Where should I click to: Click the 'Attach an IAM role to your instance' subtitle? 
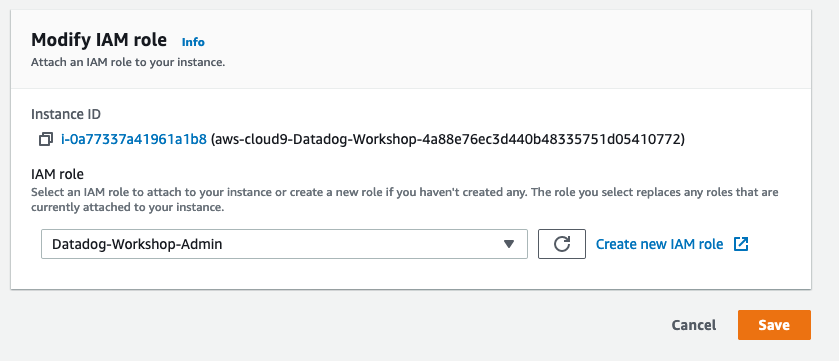tap(128, 62)
